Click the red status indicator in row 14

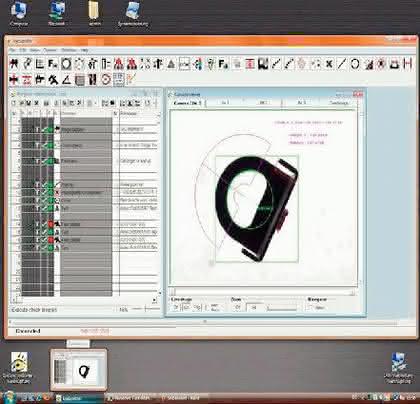[x=51, y=224]
